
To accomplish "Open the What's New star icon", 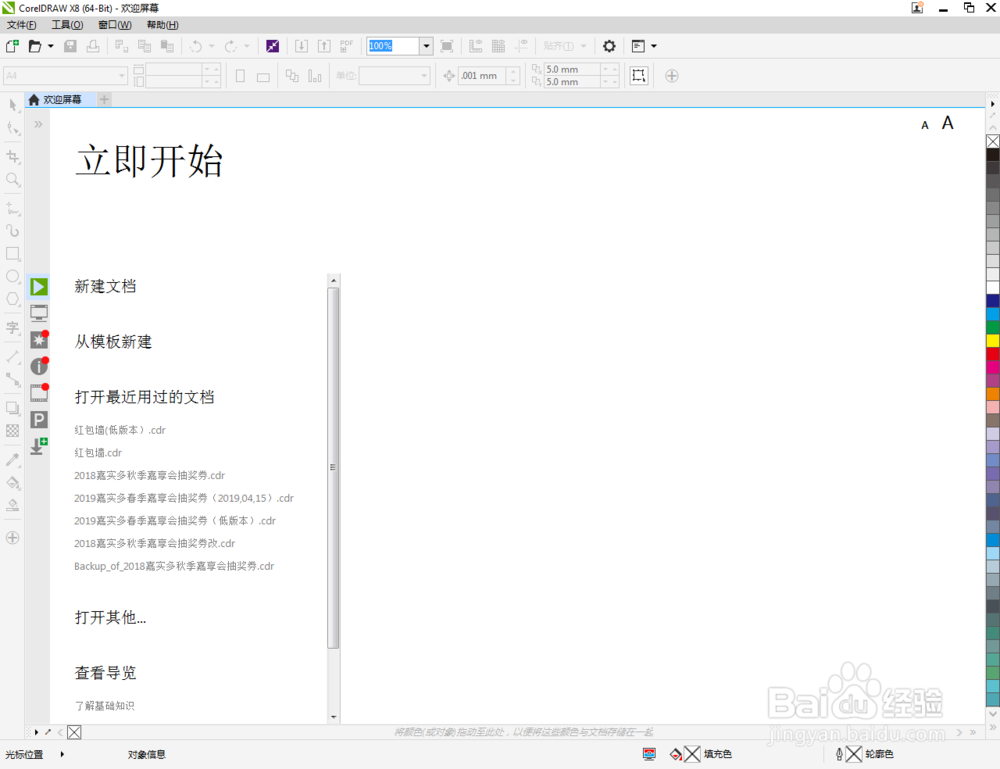I will point(39,339).
